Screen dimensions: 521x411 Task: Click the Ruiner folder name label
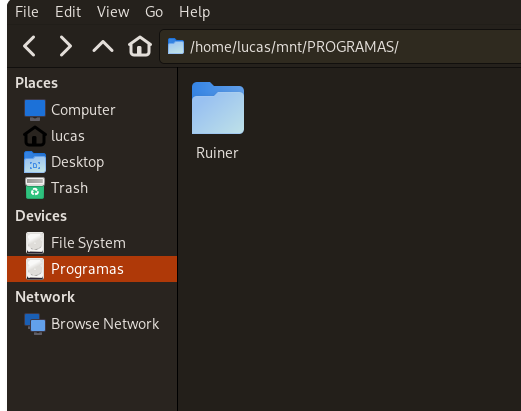coord(217,153)
